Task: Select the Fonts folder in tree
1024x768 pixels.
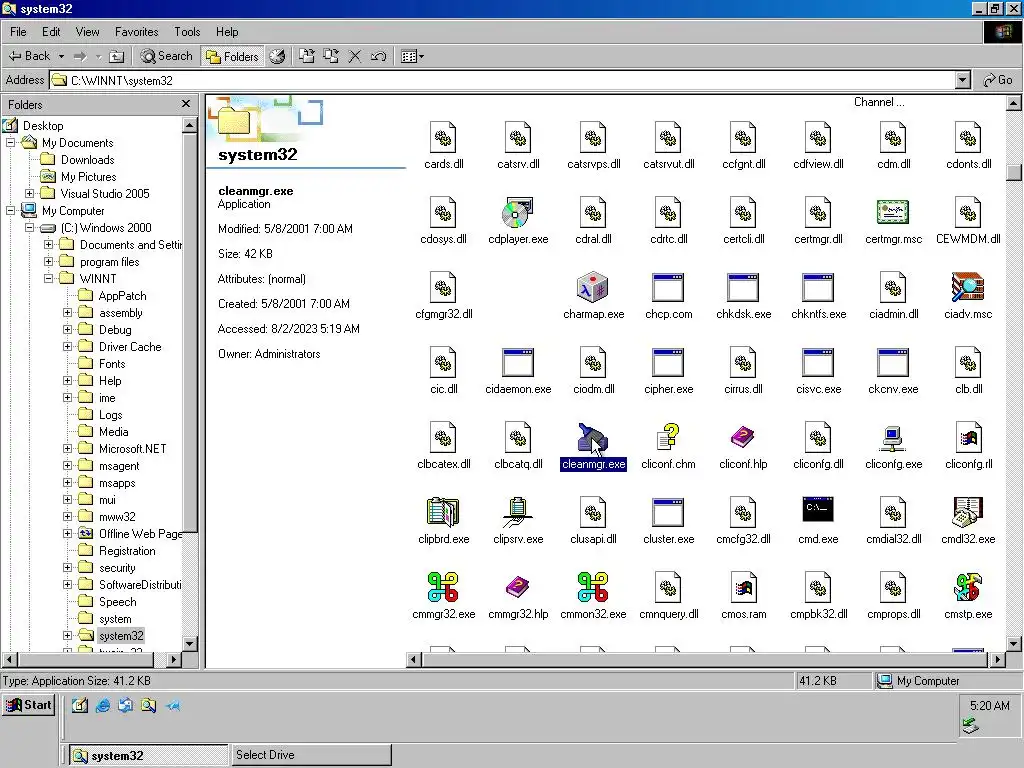Action: [x=112, y=364]
